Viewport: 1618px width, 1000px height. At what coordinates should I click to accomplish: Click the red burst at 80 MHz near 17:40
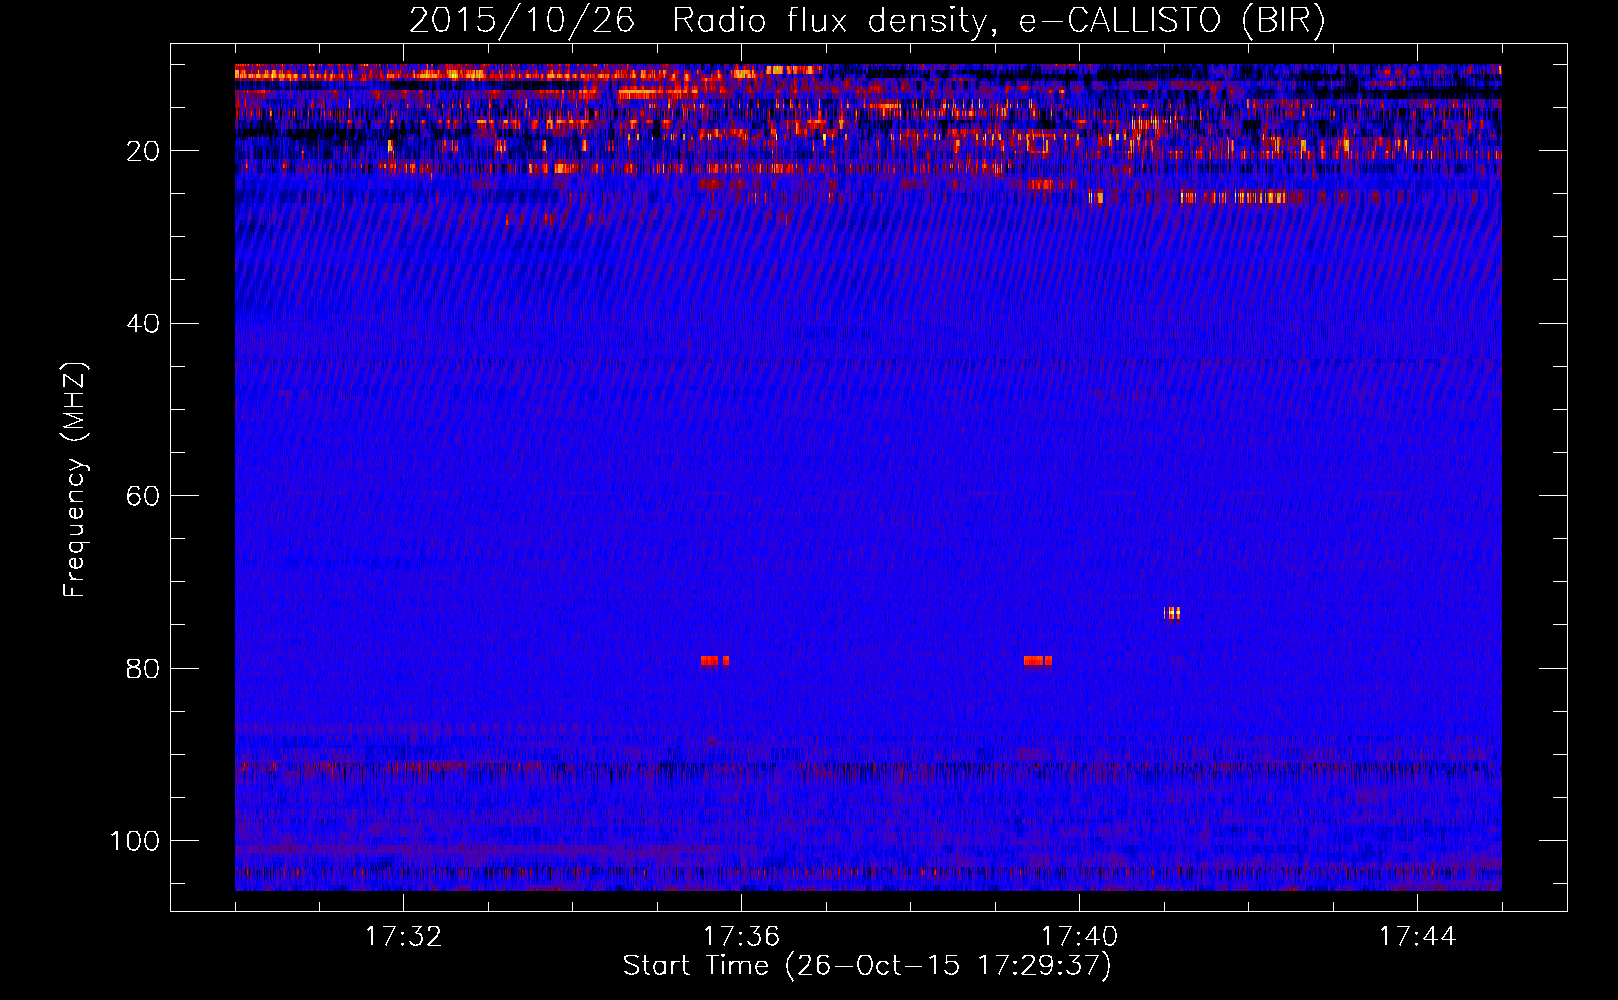coord(1037,661)
